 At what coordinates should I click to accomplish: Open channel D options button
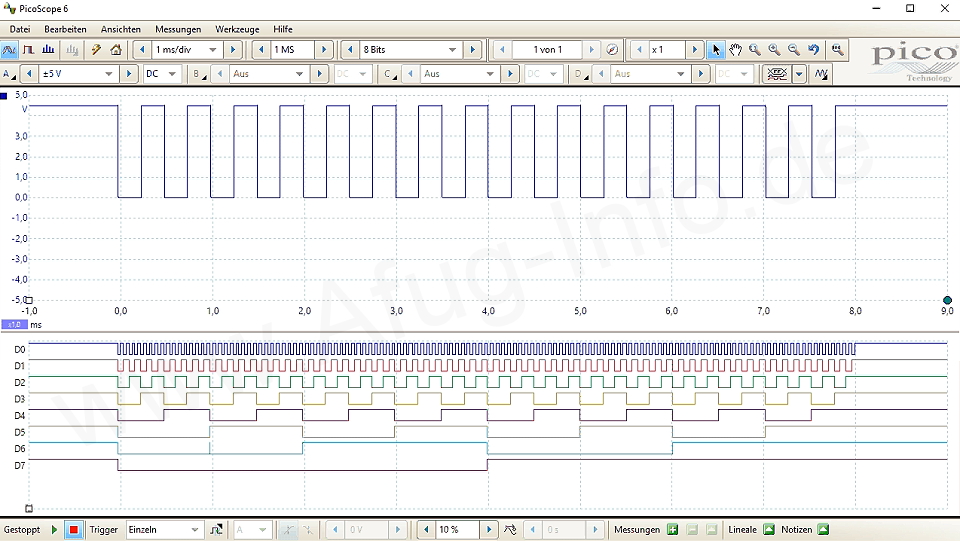(x=580, y=74)
